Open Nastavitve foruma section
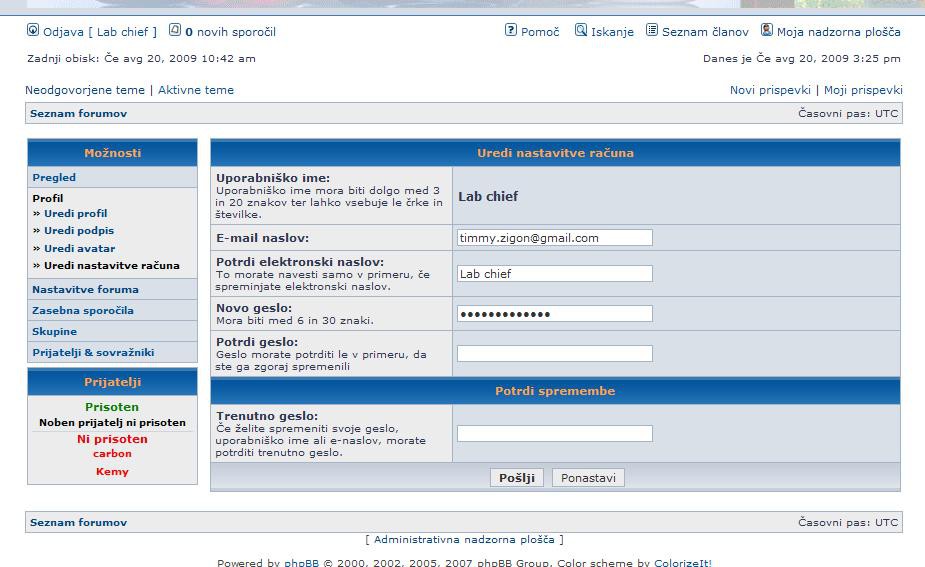The image size is (925, 567). click(x=85, y=289)
